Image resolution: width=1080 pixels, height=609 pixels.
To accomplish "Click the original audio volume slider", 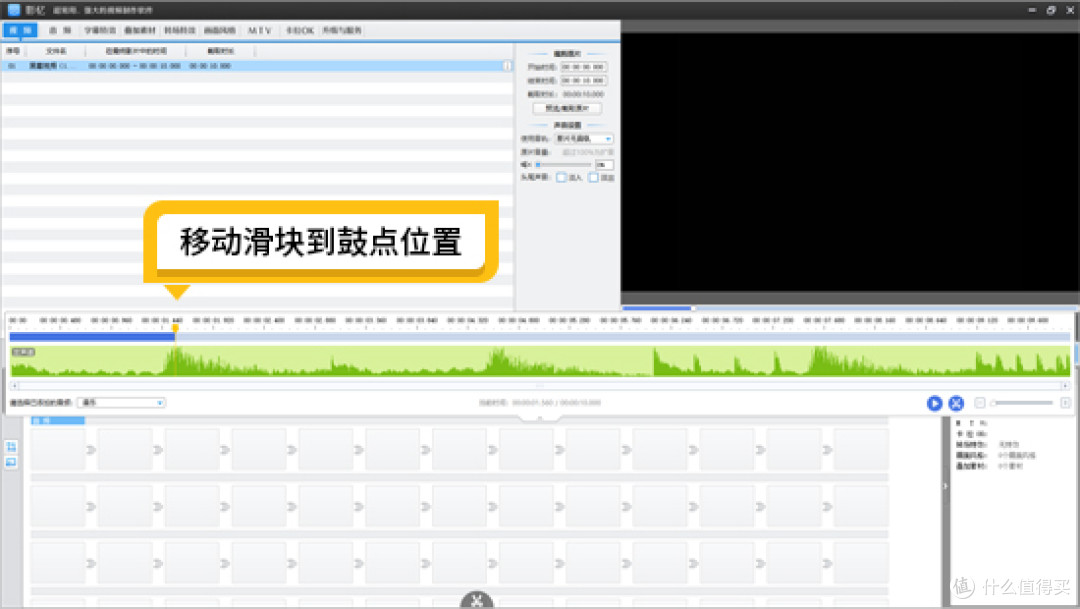I will point(563,165).
